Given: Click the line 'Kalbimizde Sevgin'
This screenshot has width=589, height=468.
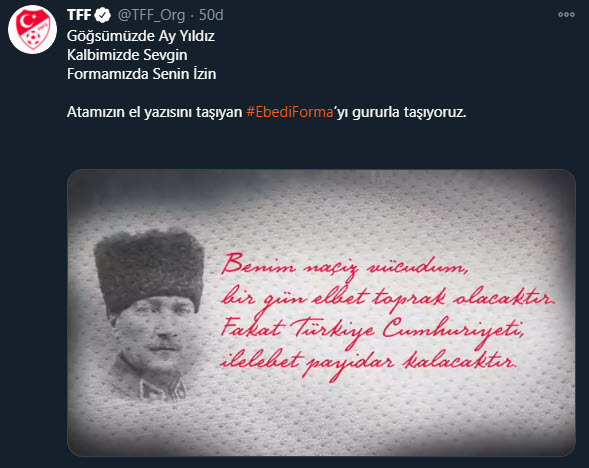Looking at the screenshot, I should pyautogui.click(x=127, y=55).
